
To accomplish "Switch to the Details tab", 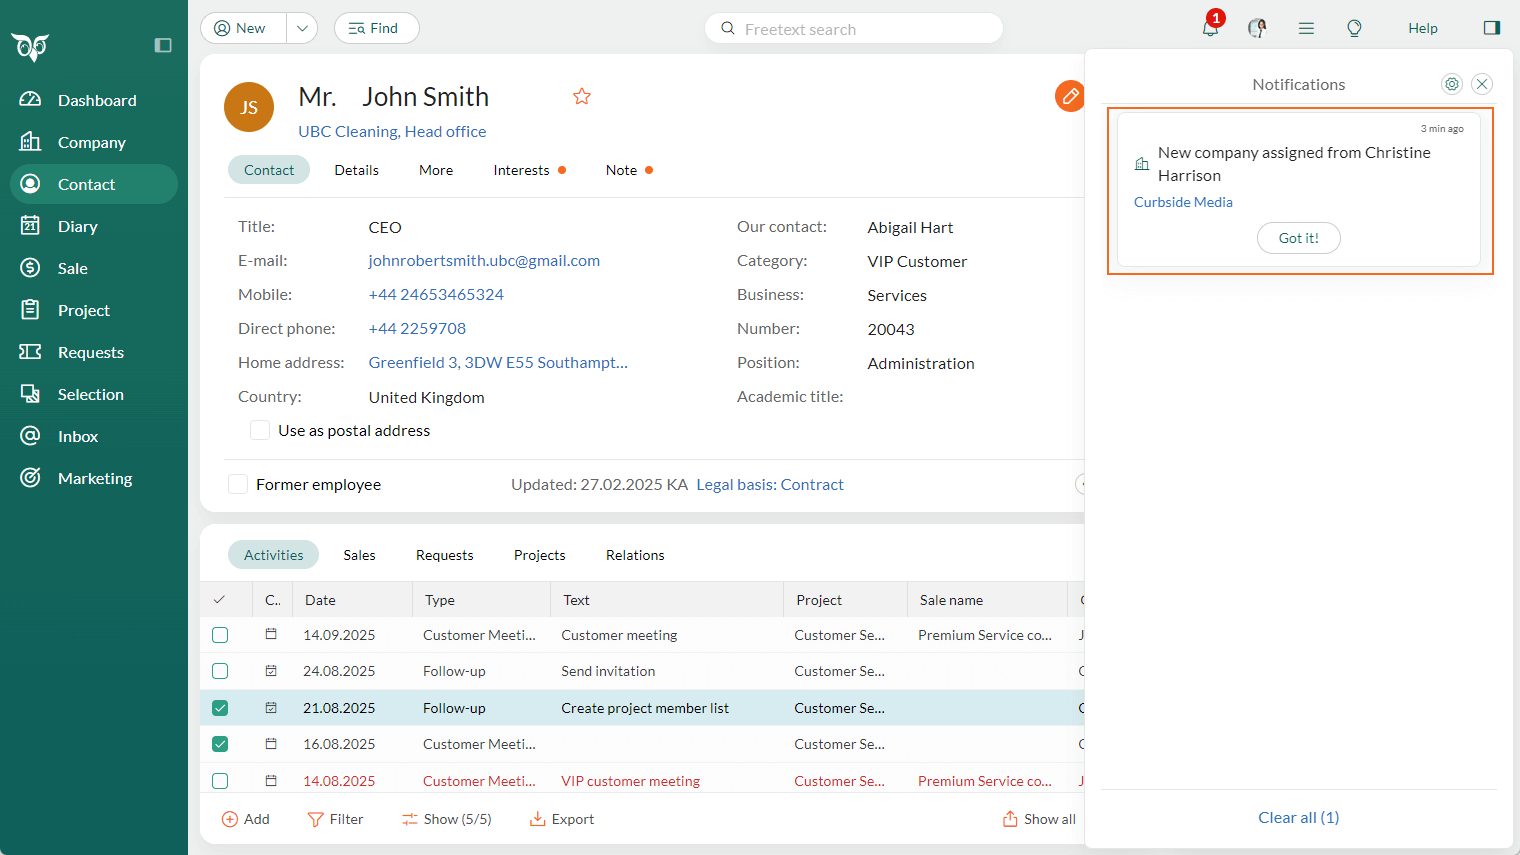I will 356,170.
